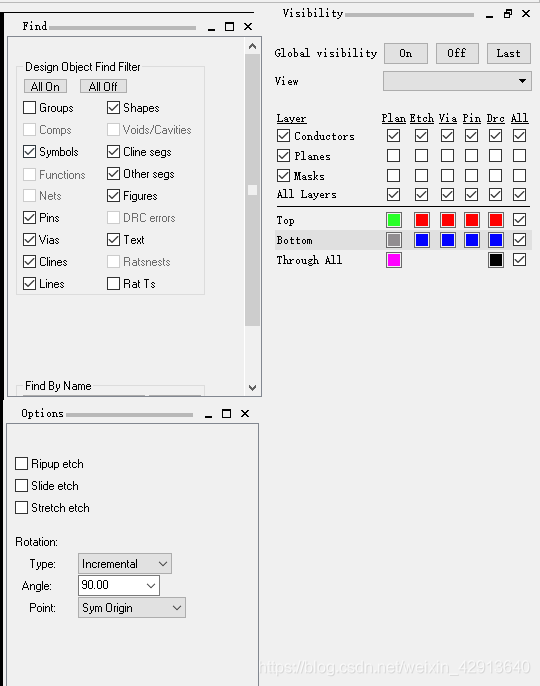
Task: Enable Masks Pin visibility checkbox
Action: tap(471, 175)
